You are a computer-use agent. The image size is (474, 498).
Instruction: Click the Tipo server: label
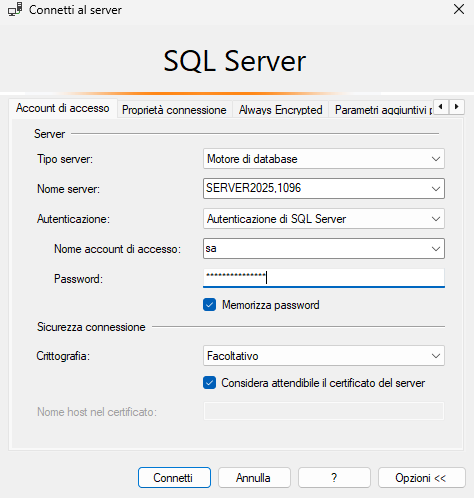65,159
